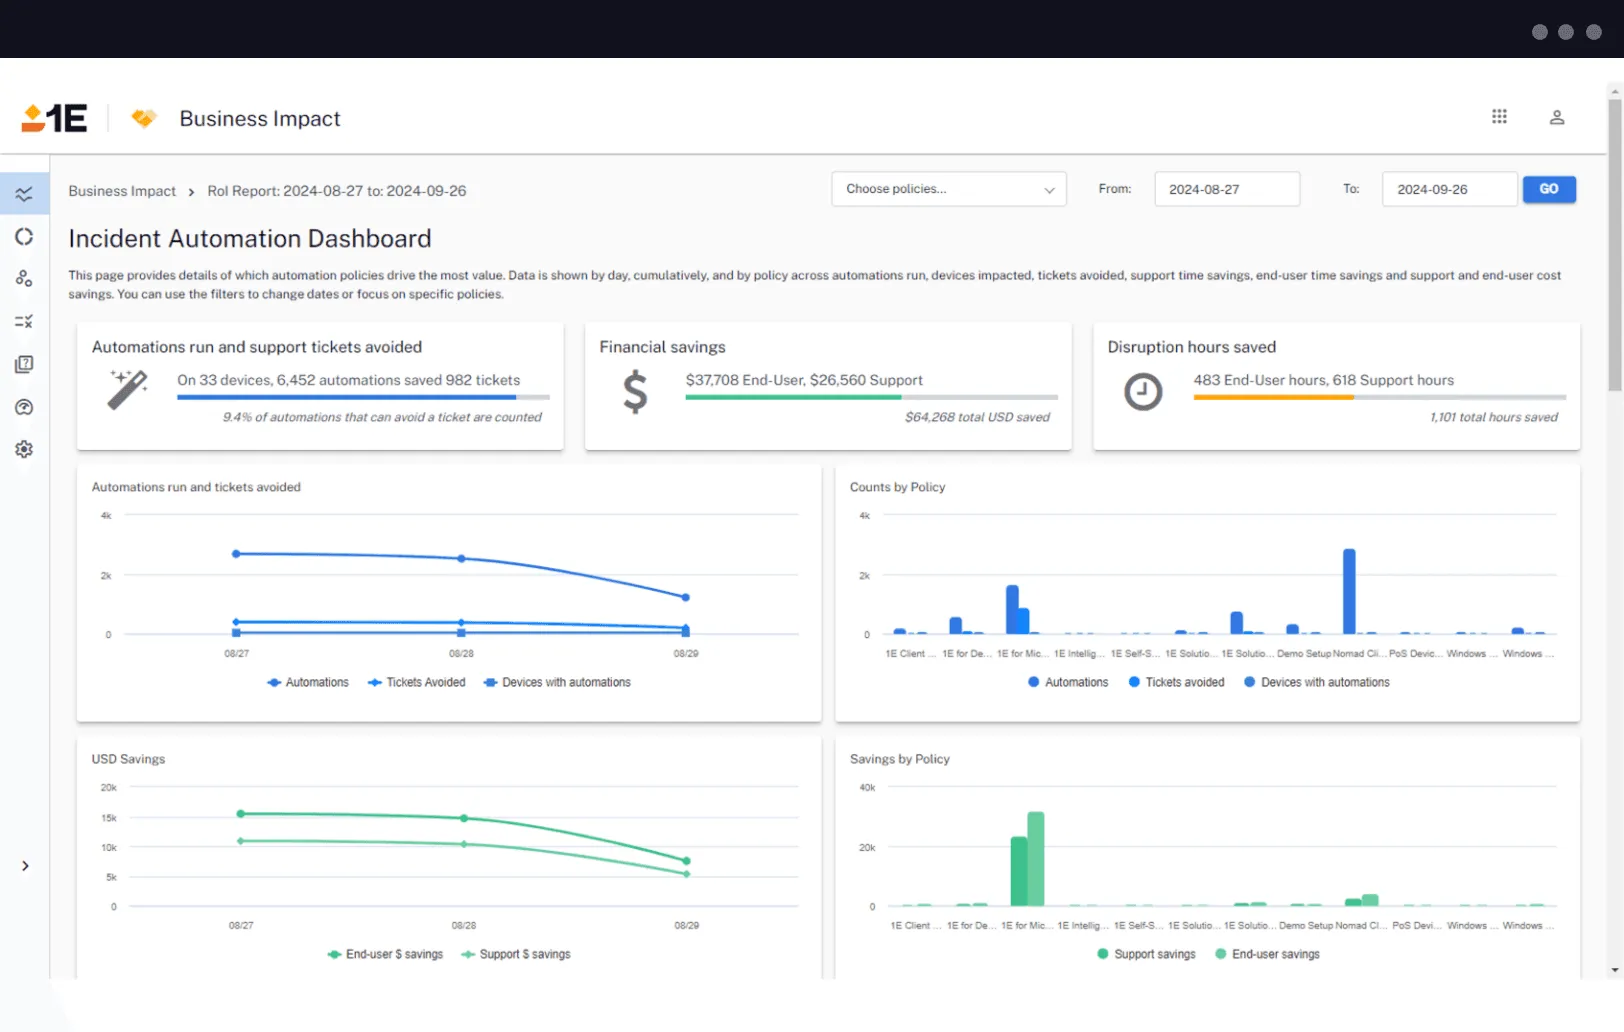Open Settings via the gear icon
1624x1032 pixels.
point(24,449)
